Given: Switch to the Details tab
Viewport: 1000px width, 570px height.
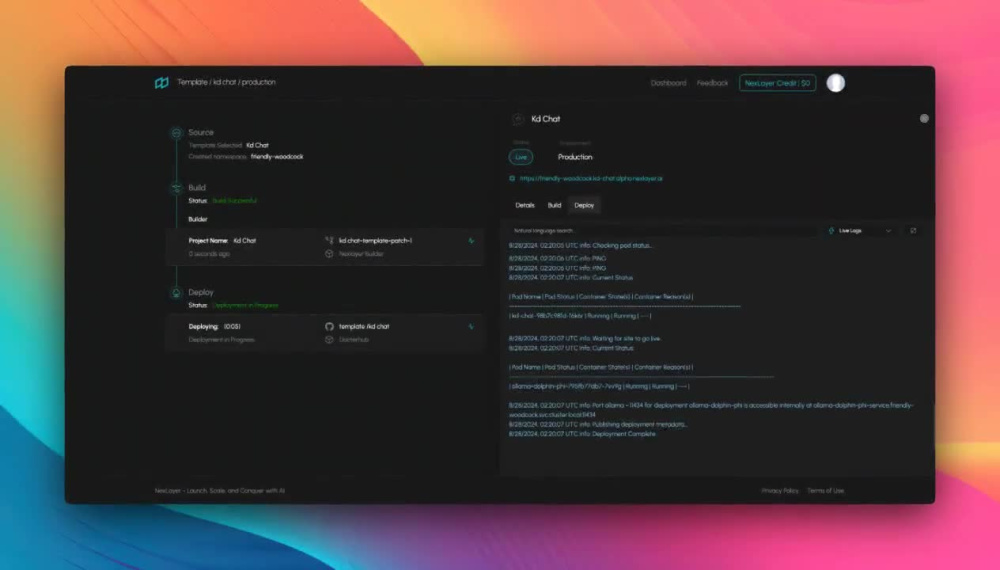Looking at the screenshot, I should (525, 205).
